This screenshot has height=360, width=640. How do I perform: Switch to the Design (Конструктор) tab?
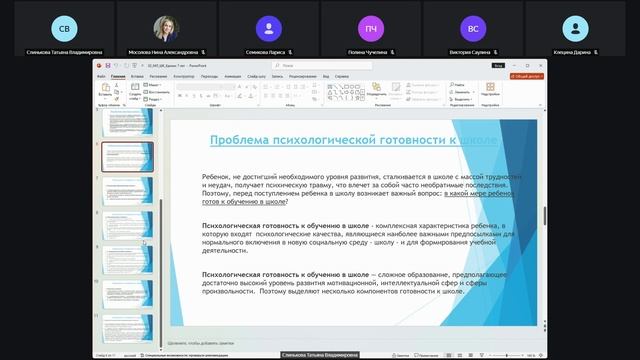point(184,76)
